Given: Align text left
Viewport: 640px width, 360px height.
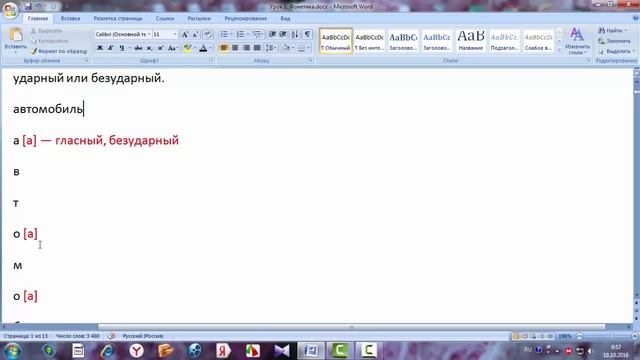Looking at the screenshot, I should [224, 48].
